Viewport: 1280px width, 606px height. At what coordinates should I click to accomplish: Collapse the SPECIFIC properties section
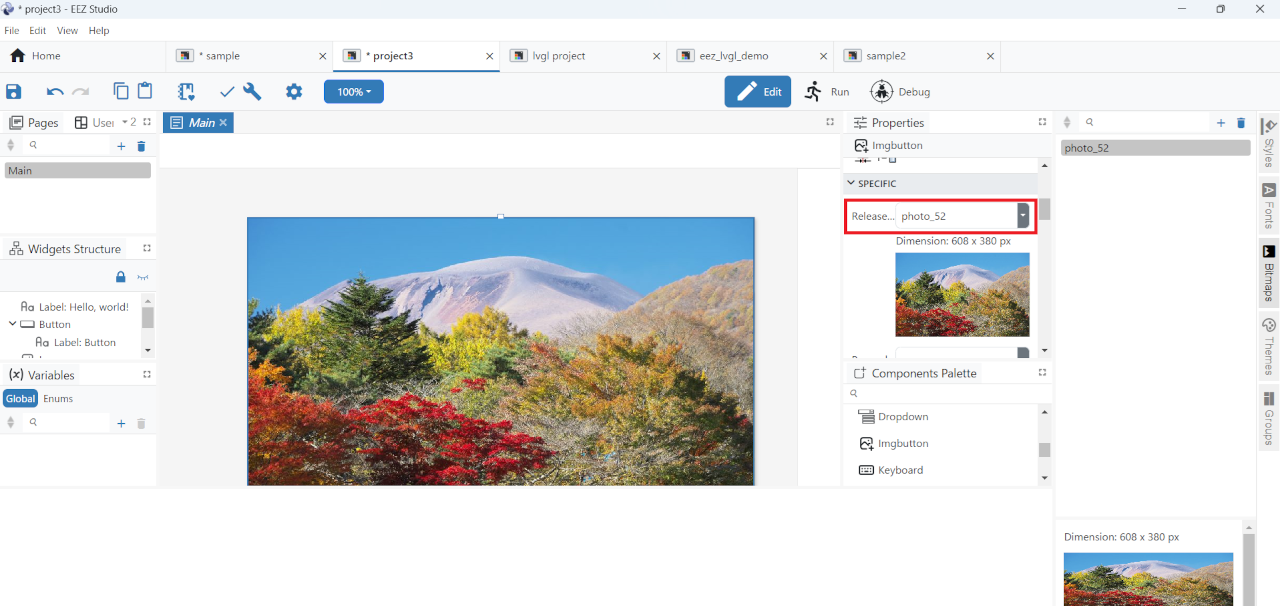tap(851, 184)
